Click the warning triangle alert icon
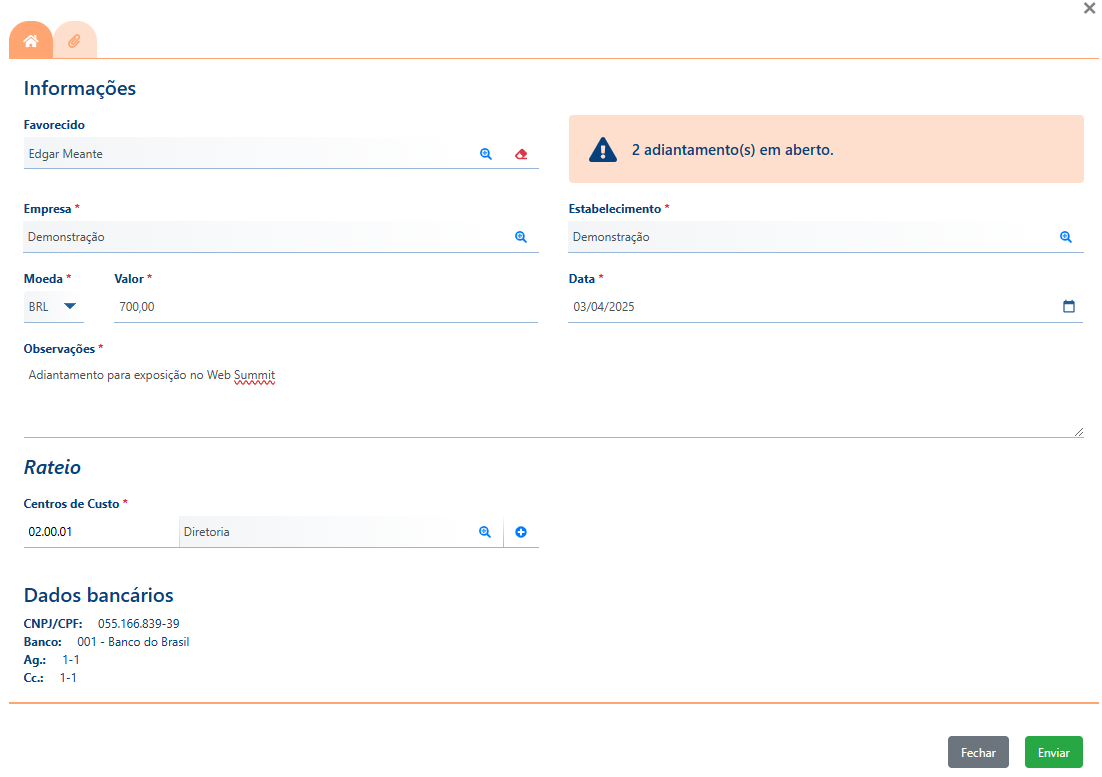This screenshot has height=777, width=1102. pos(603,150)
